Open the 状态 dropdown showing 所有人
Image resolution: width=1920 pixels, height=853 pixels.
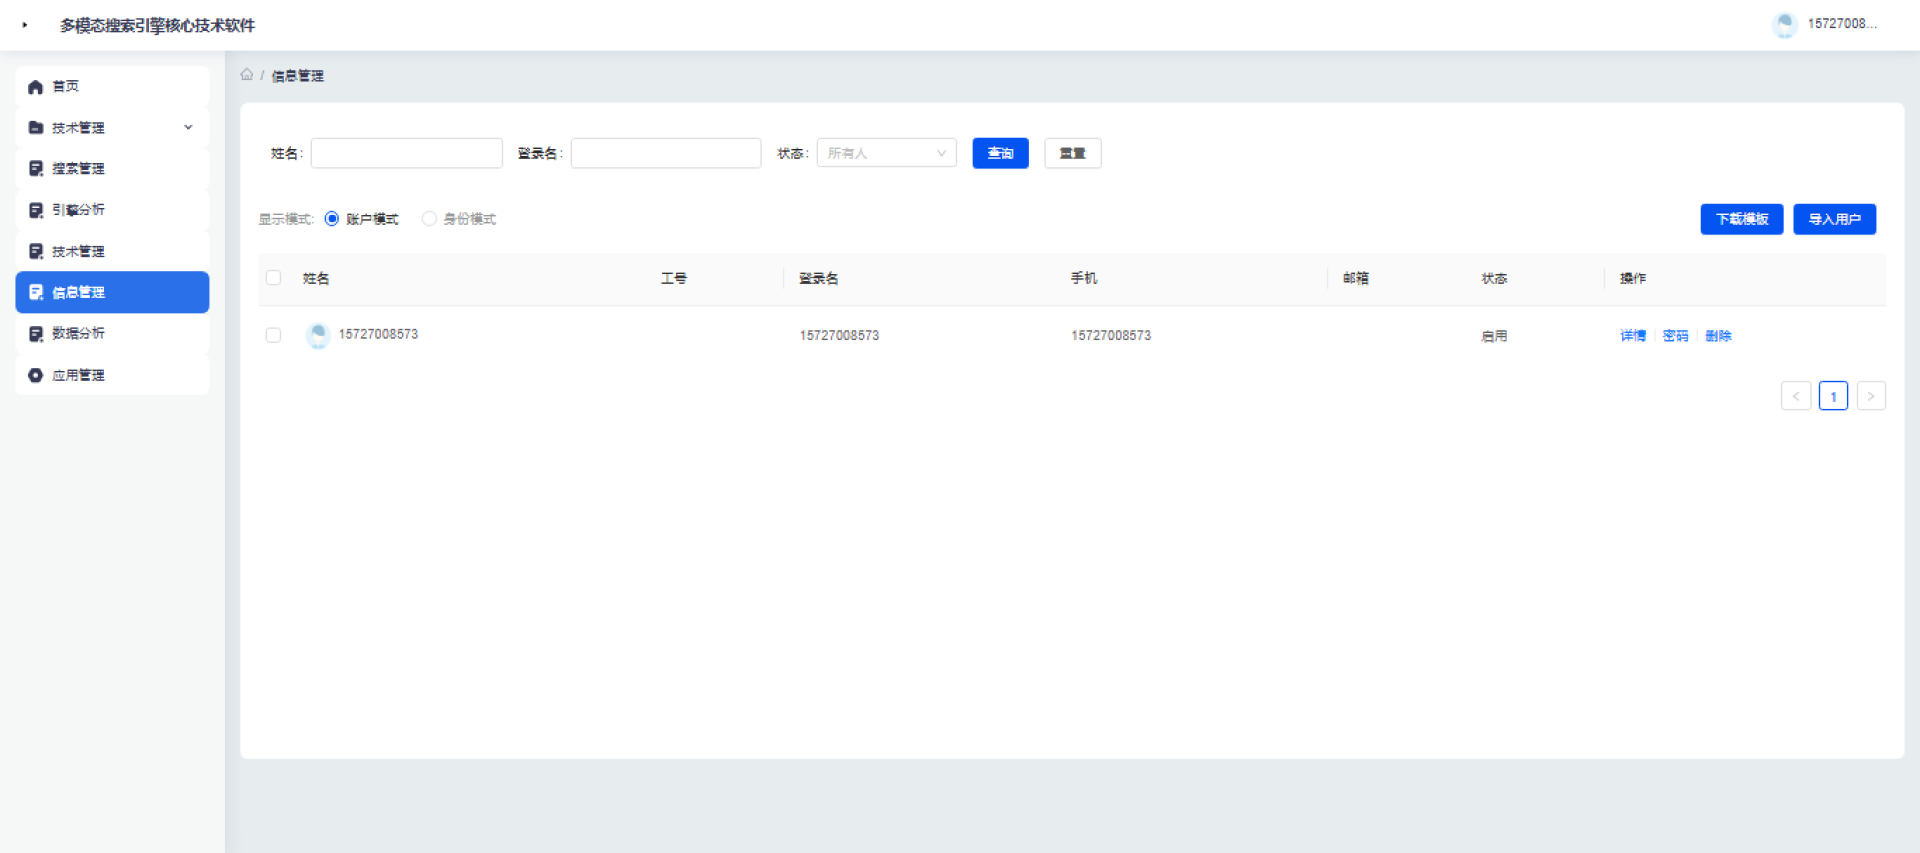pos(886,153)
